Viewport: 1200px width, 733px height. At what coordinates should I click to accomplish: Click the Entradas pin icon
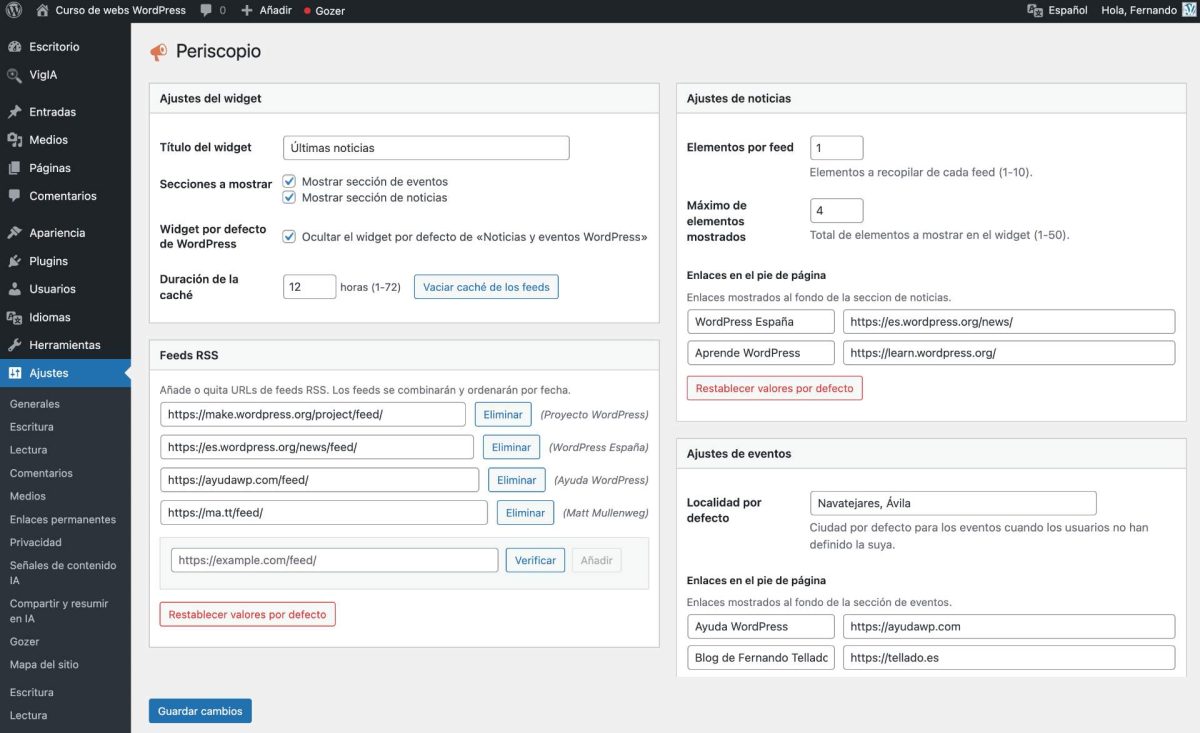[14, 112]
